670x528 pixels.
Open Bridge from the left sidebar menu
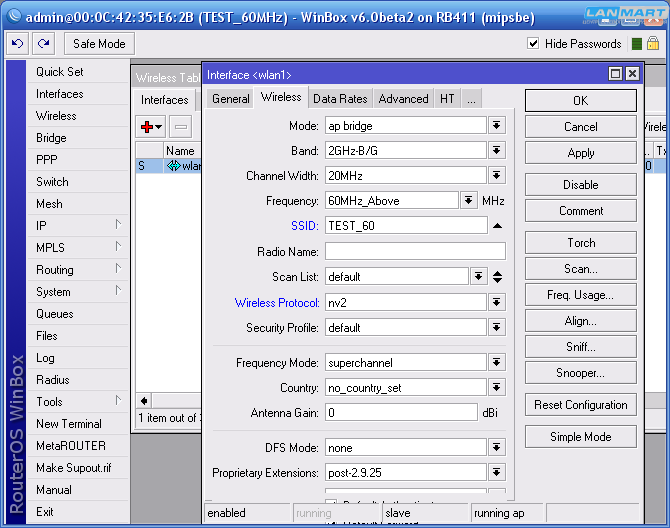[x=51, y=138]
